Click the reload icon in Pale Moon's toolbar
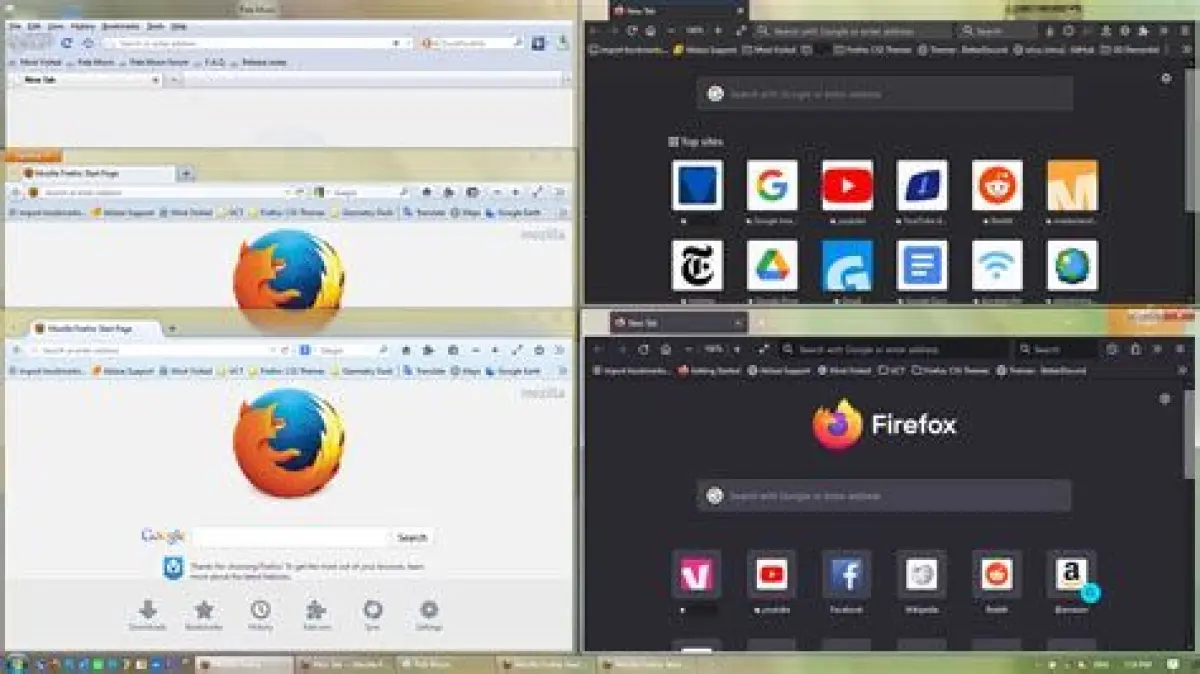The width and height of the screenshot is (1200, 674). [x=67, y=43]
